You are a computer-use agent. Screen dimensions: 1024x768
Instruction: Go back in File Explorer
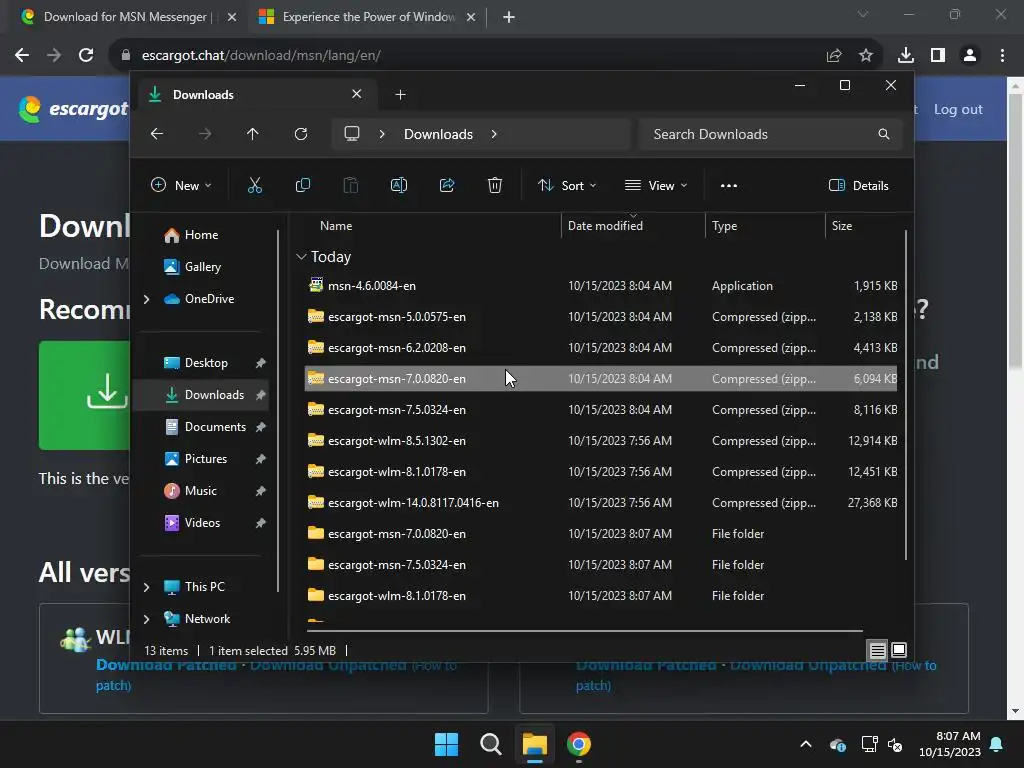tap(157, 134)
